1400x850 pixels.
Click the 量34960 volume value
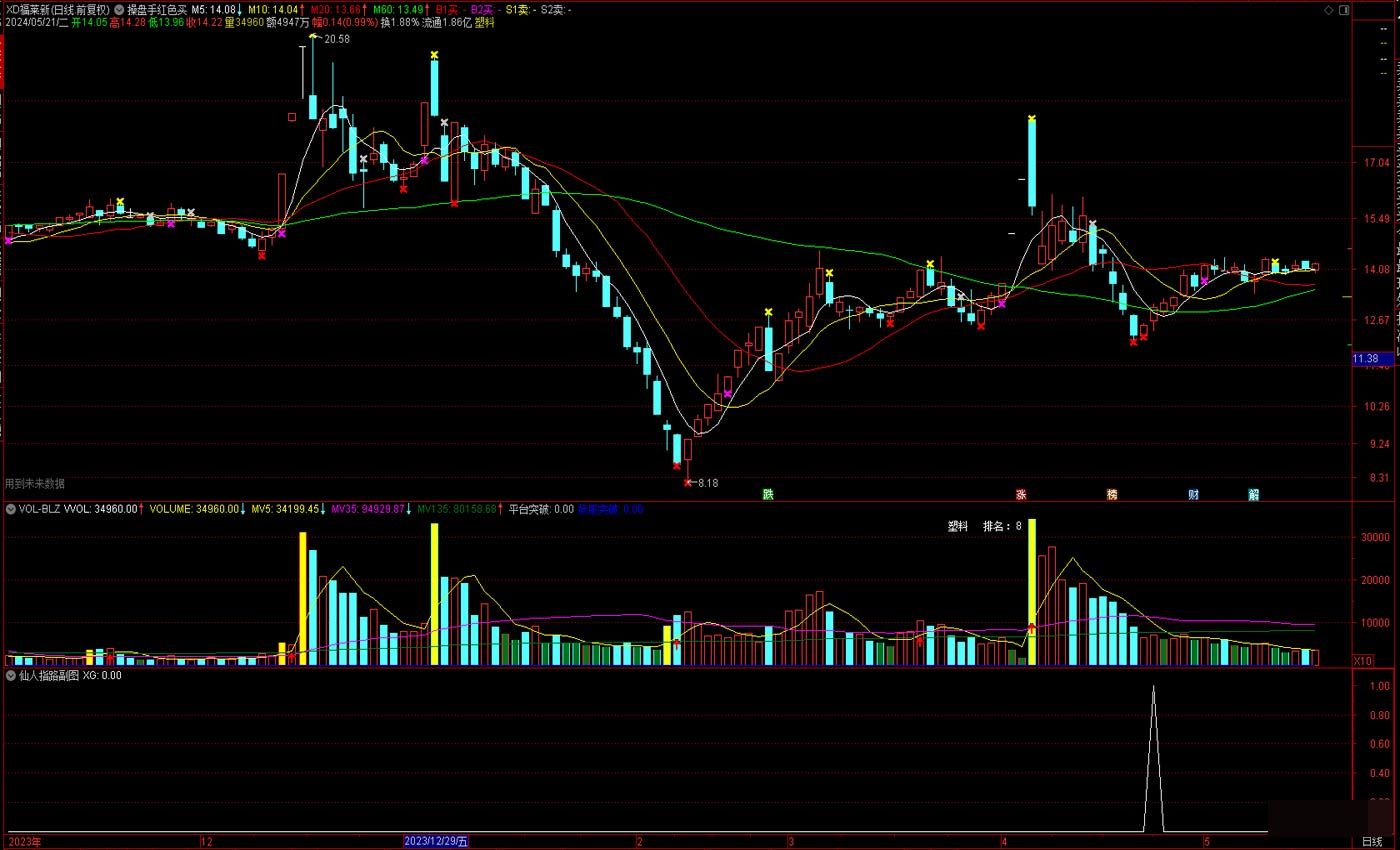[x=244, y=22]
